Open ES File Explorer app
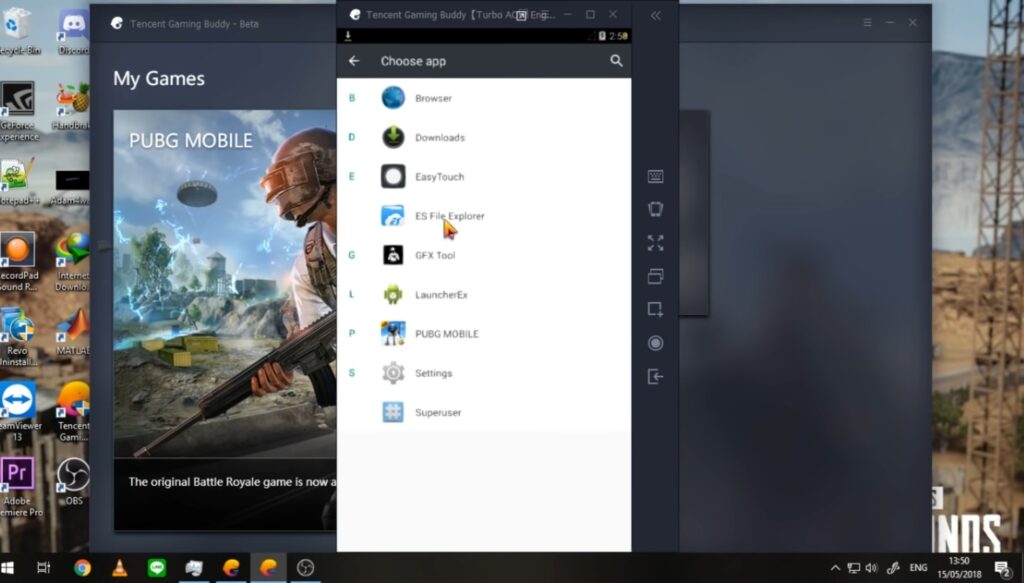This screenshot has height=583, width=1024. click(x=449, y=216)
